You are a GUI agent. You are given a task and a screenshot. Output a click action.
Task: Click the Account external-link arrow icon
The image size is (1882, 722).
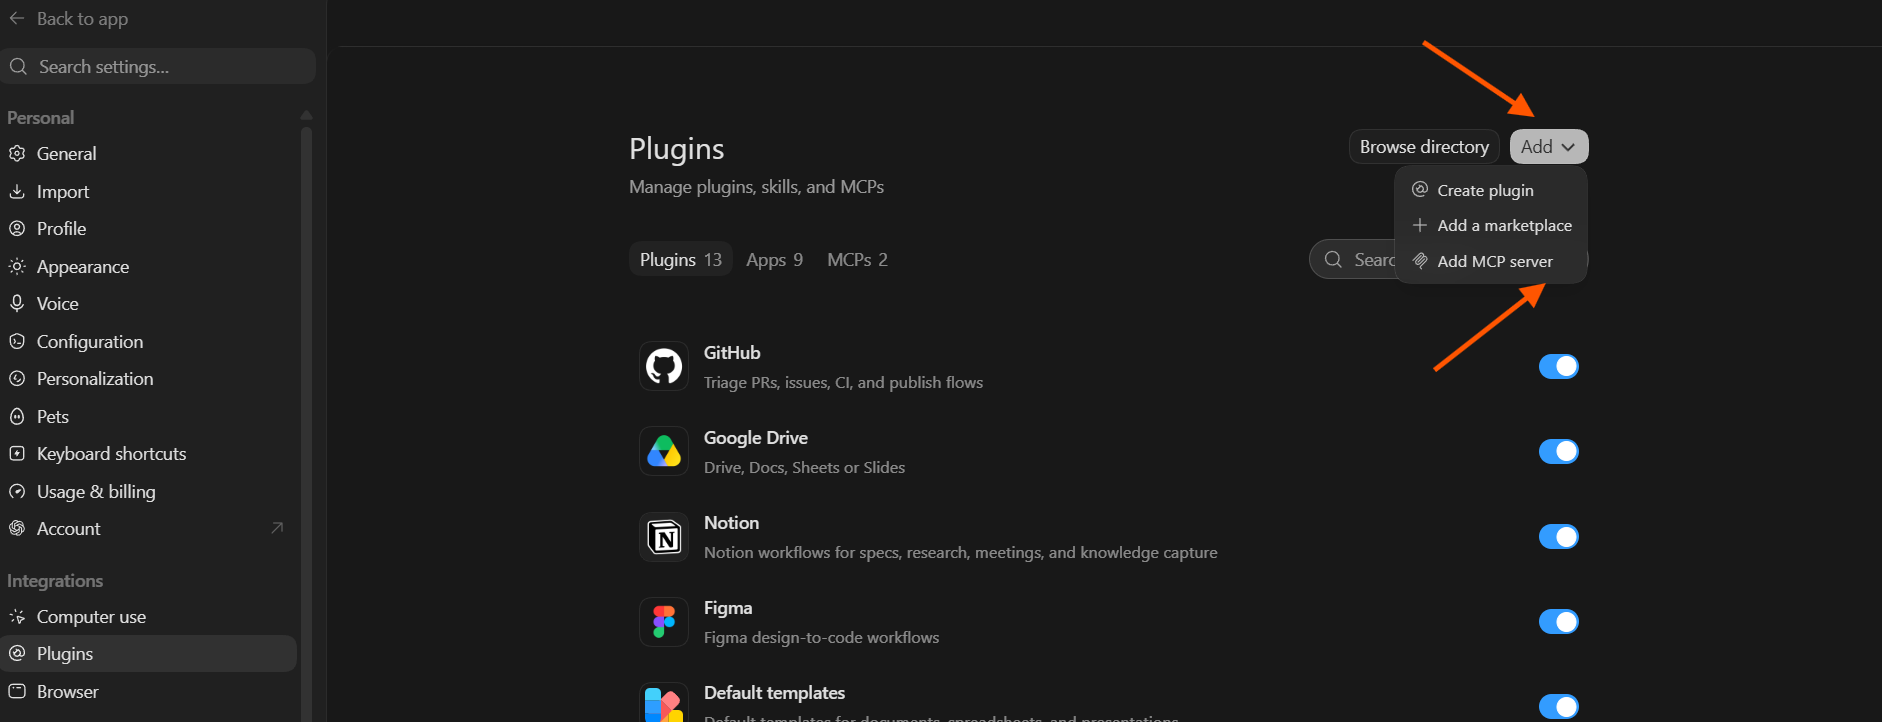pos(277,528)
